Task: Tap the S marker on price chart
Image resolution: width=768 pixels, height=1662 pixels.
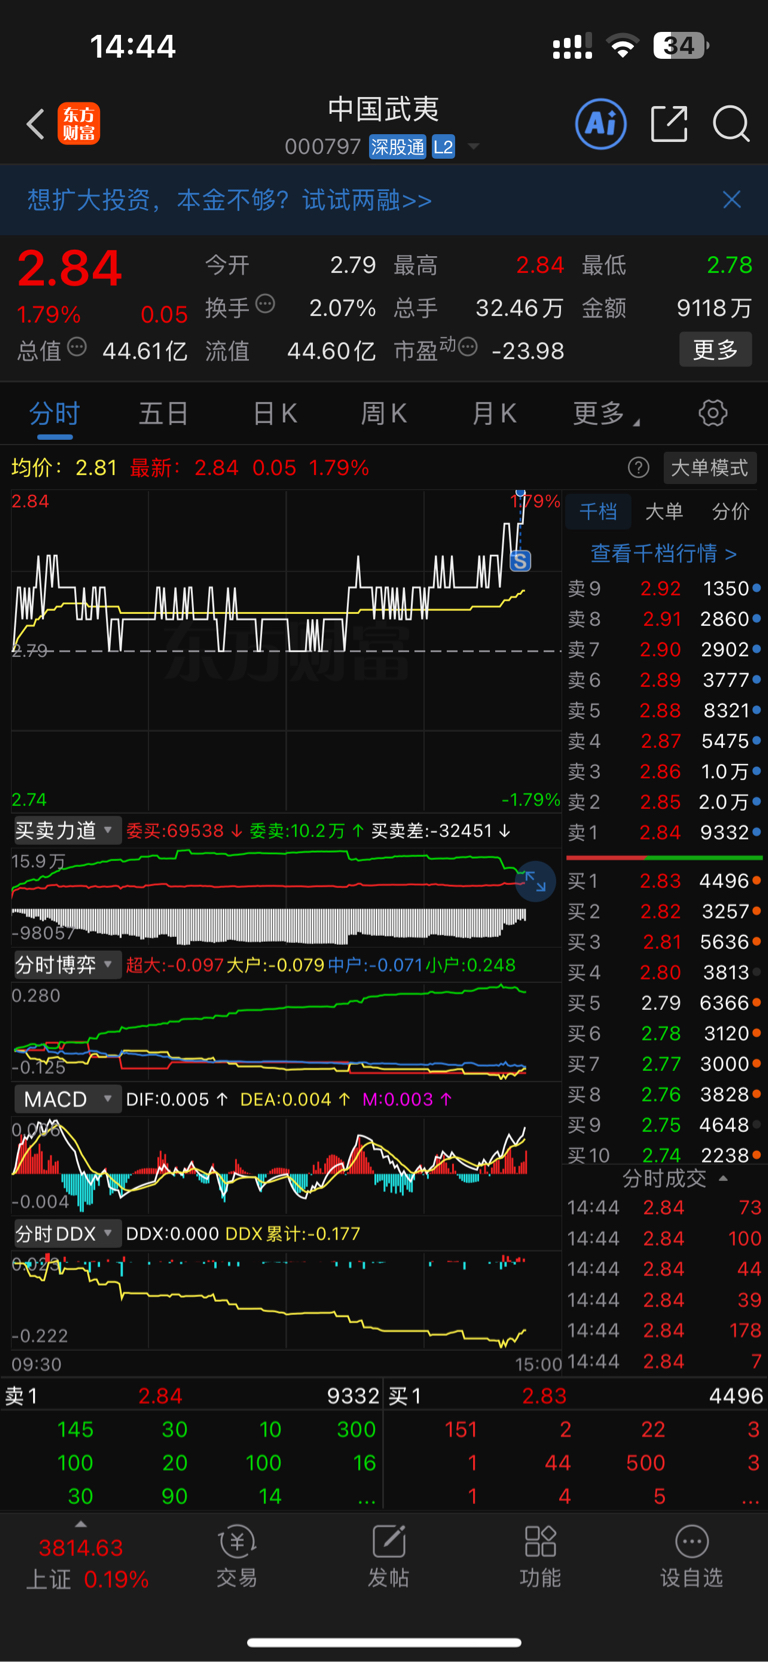Action: 520,561
